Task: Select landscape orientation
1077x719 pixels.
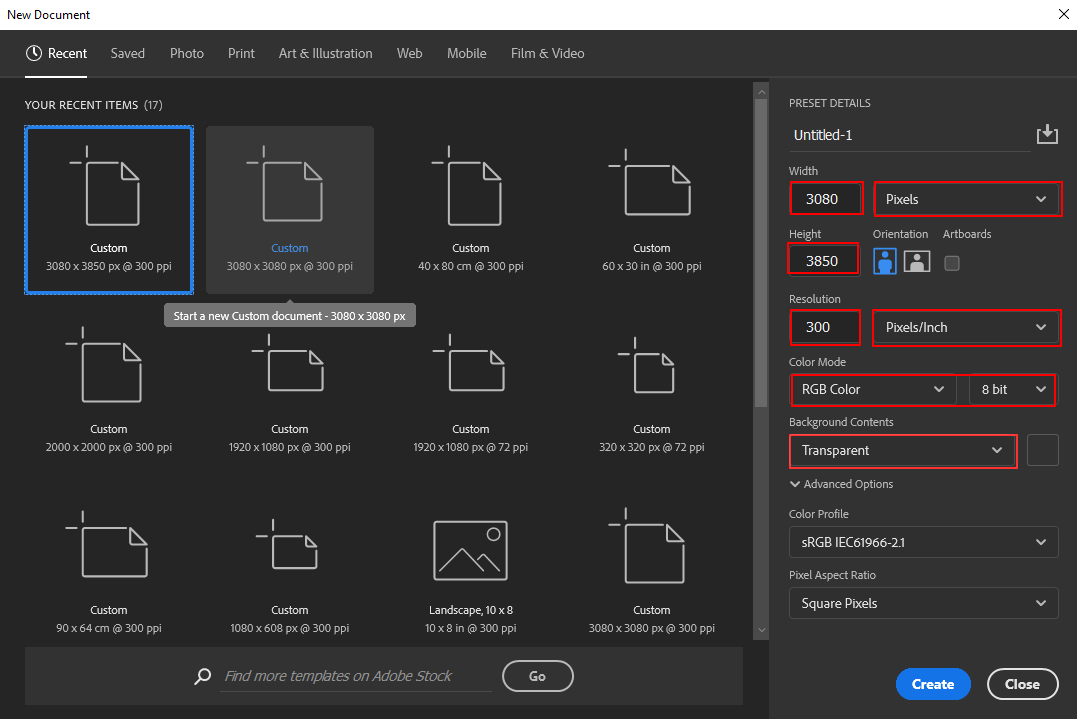Action: click(x=916, y=262)
